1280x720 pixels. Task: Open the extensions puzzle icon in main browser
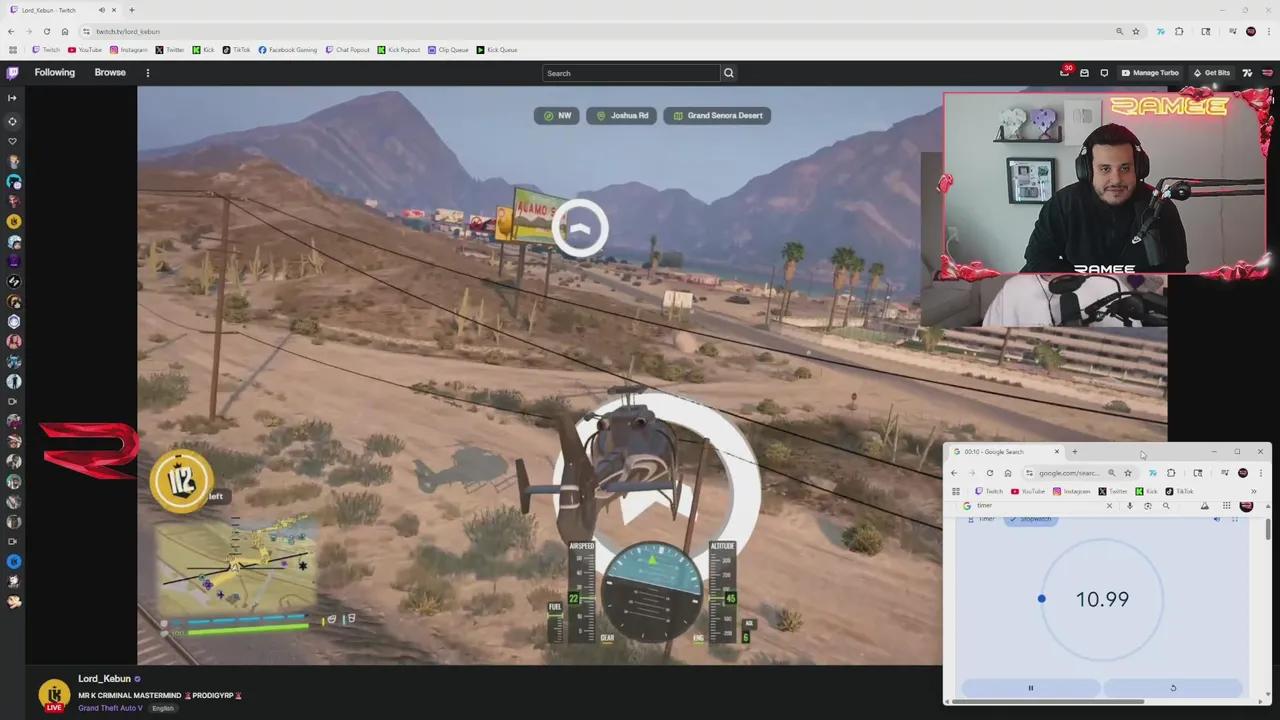coord(1179,31)
